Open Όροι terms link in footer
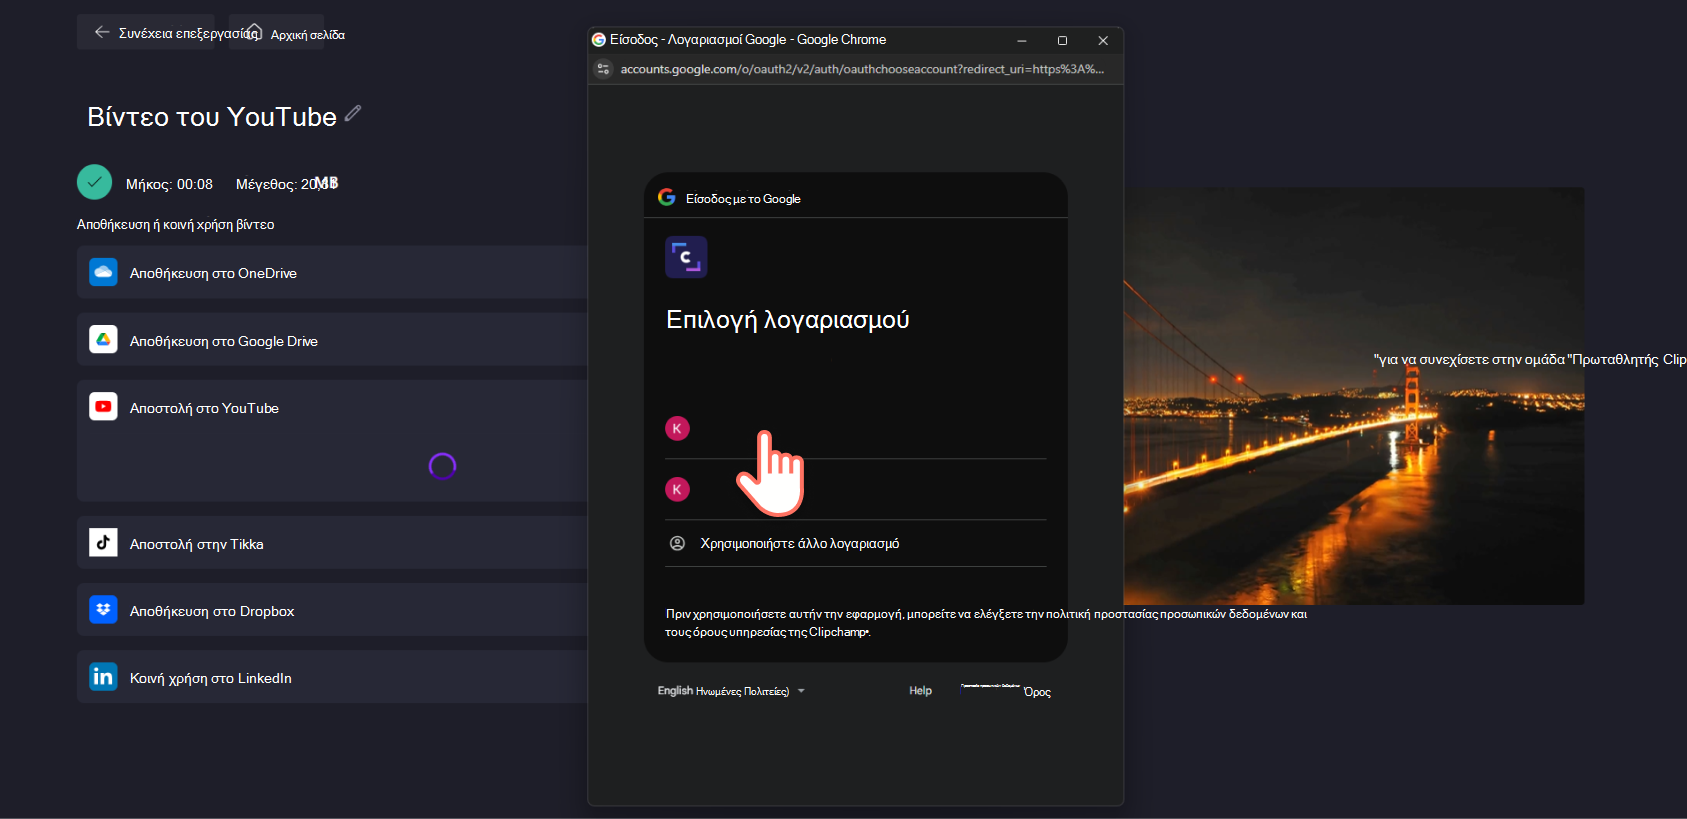The width and height of the screenshot is (1687, 819). pyautogui.click(x=1037, y=692)
